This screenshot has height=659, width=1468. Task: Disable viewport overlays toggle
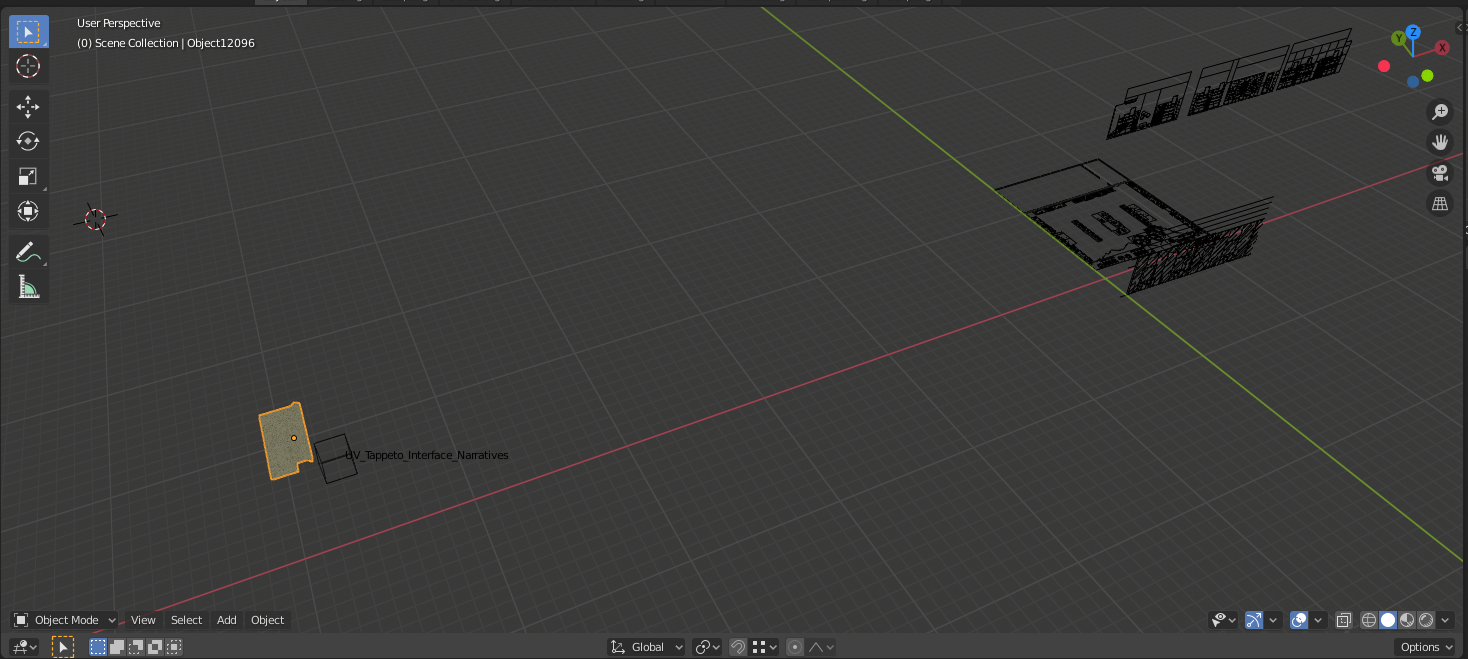point(1299,620)
